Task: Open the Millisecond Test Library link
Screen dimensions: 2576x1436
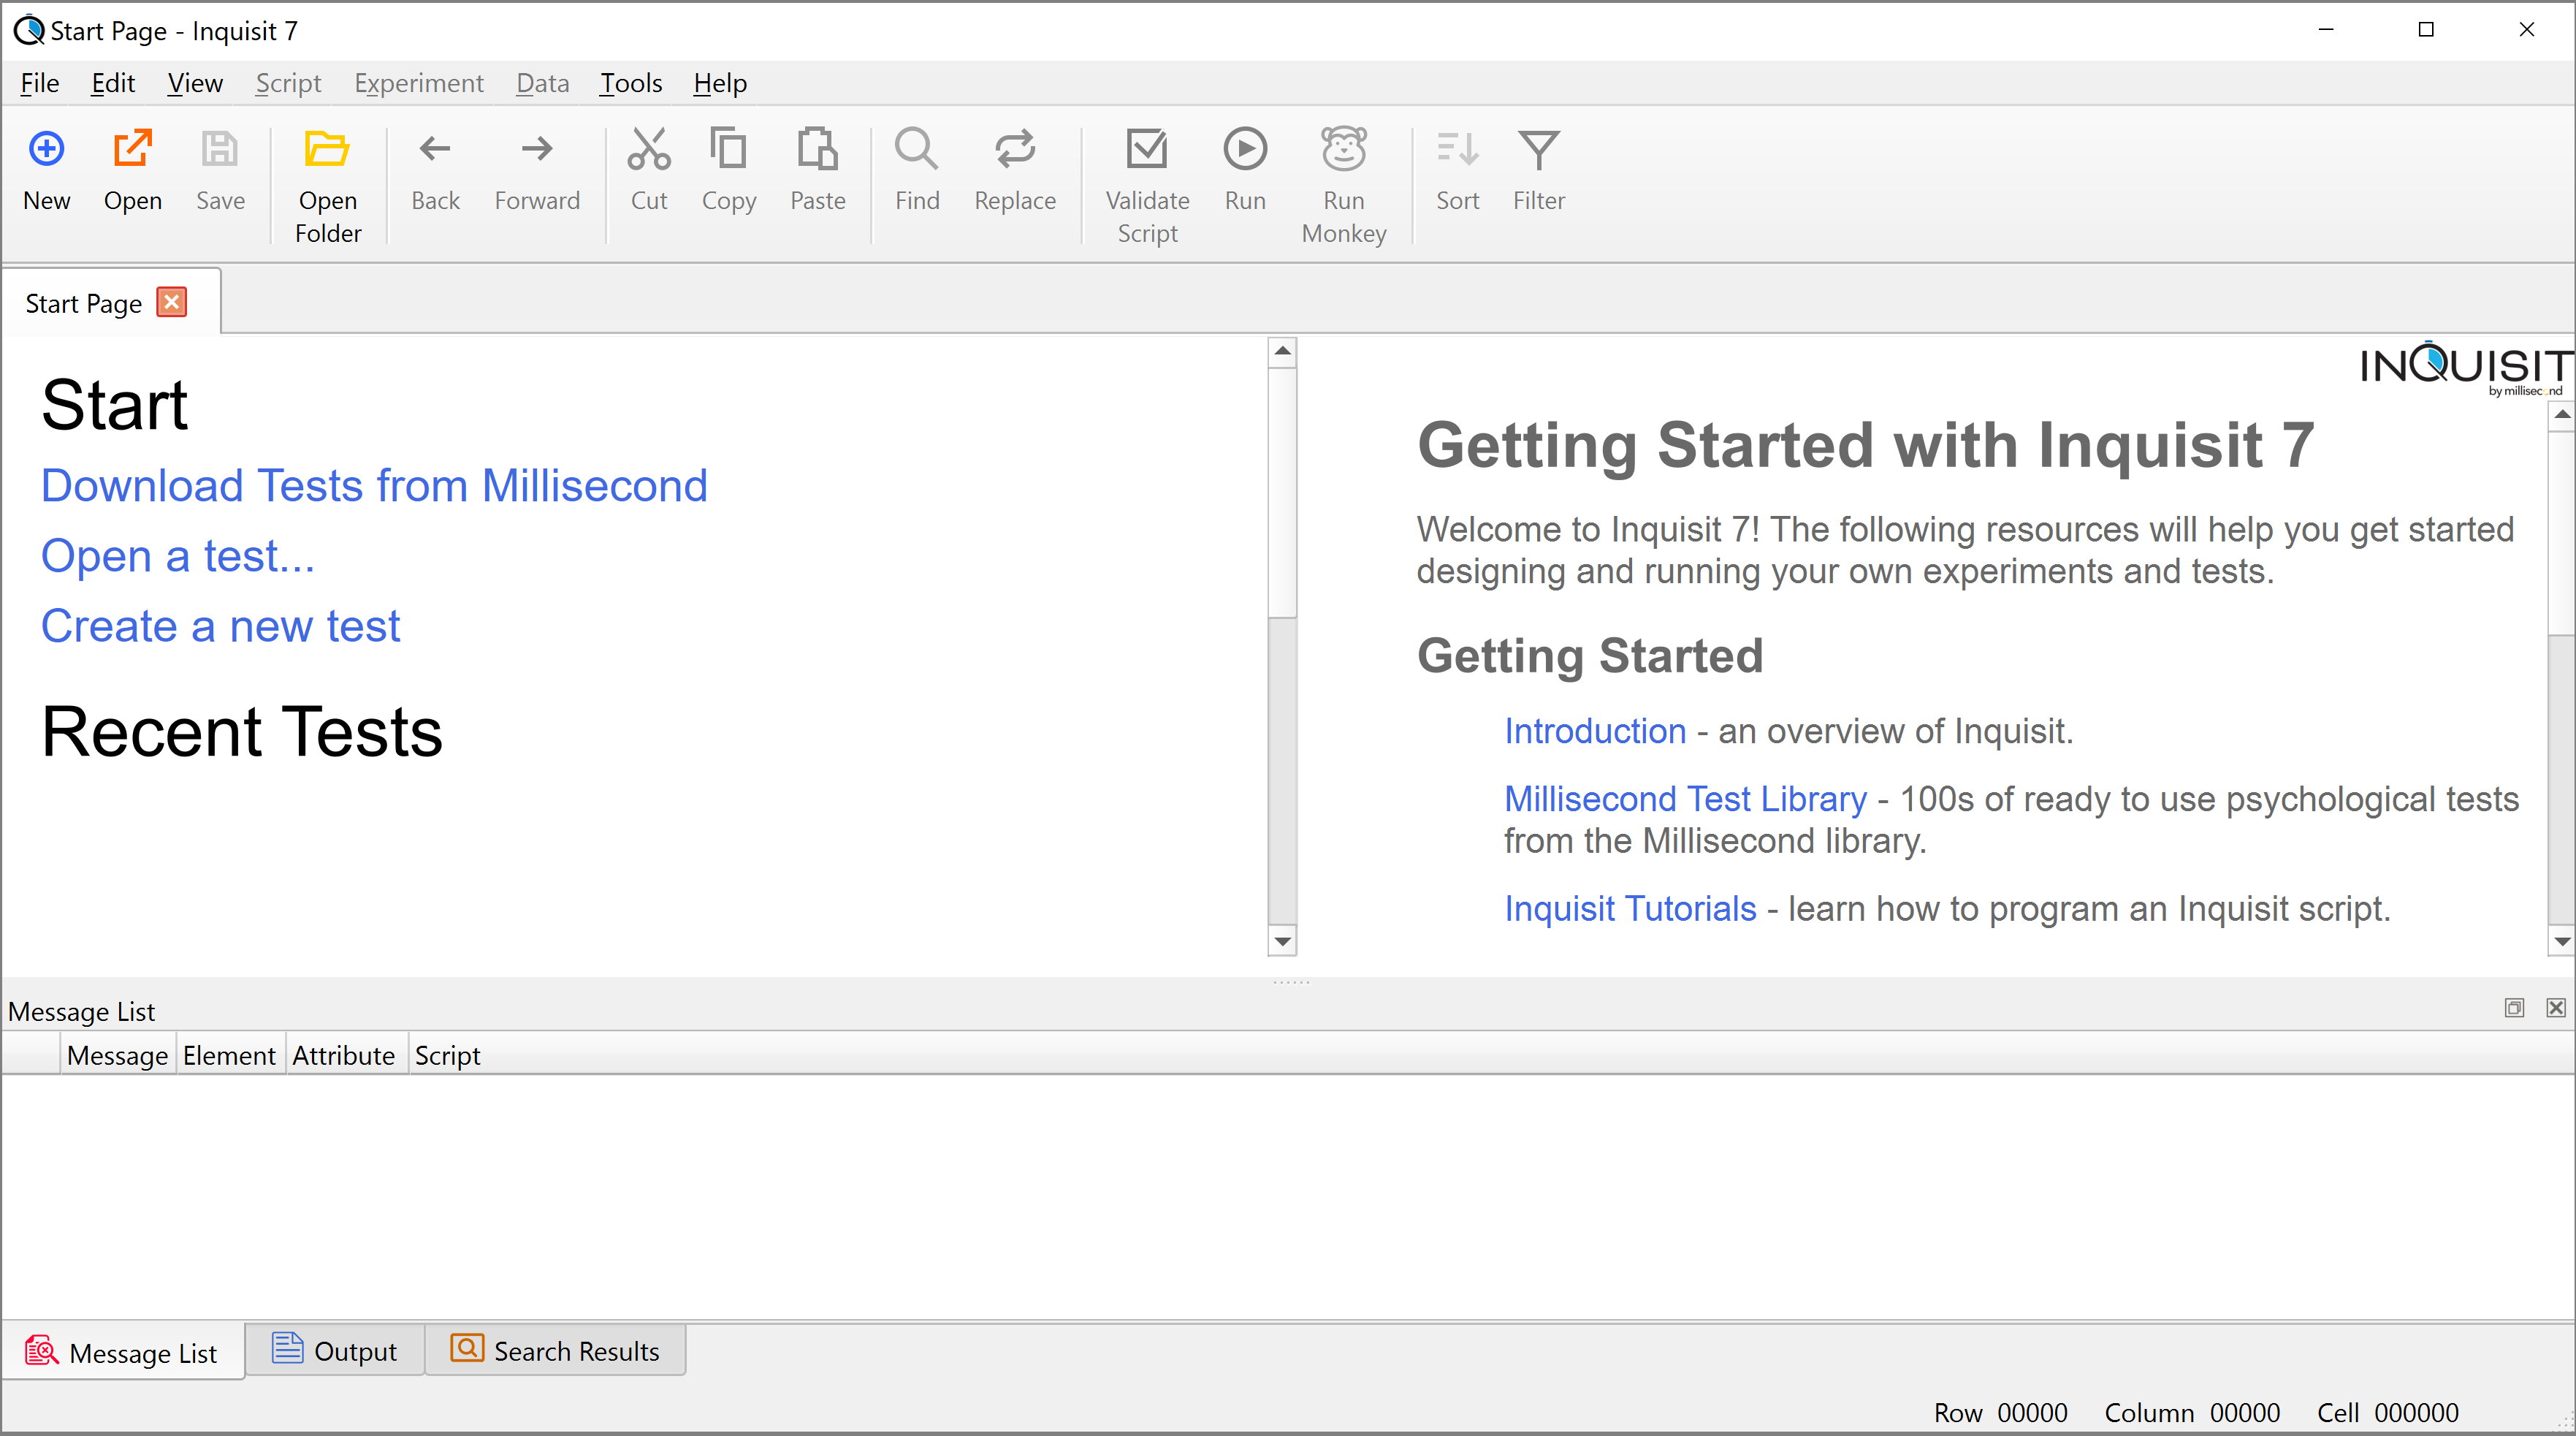Action: pyautogui.click(x=1685, y=799)
